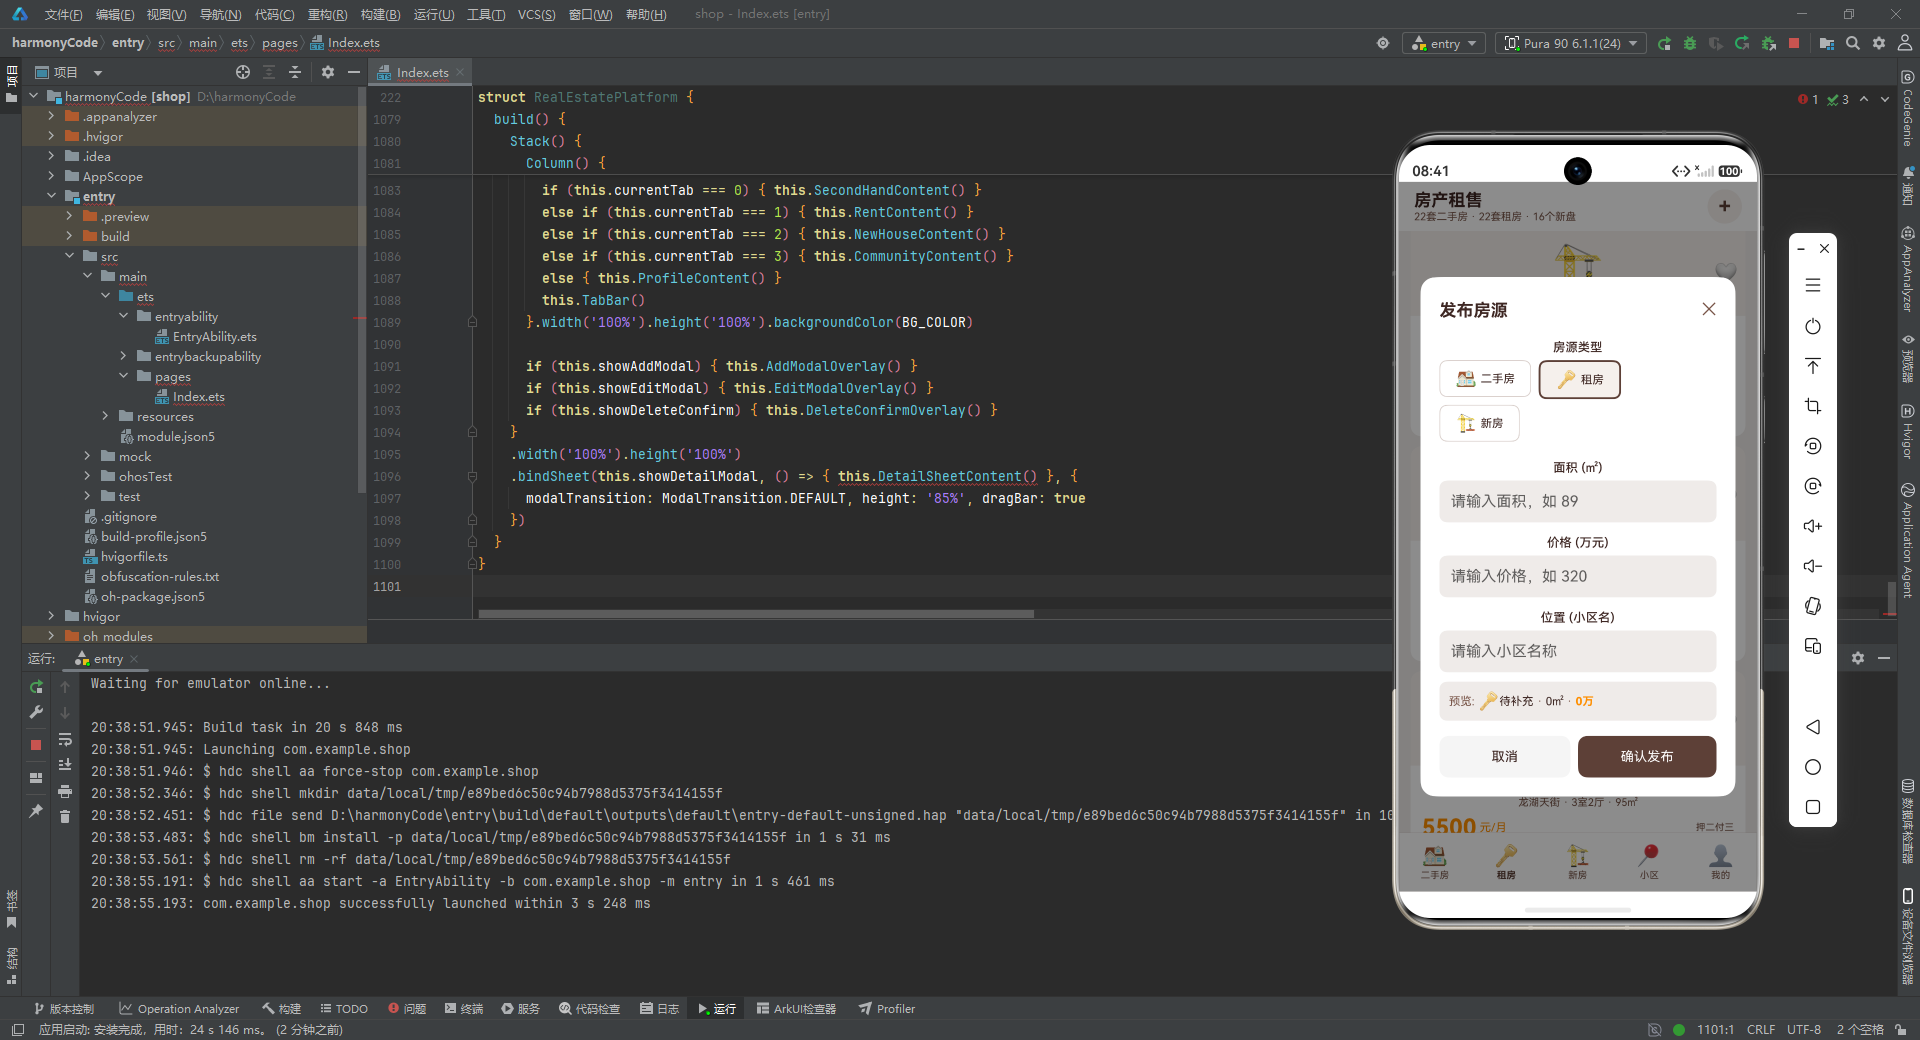The height and width of the screenshot is (1040, 1920).
Task: Hide the project tool window
Action: point(354,72)
